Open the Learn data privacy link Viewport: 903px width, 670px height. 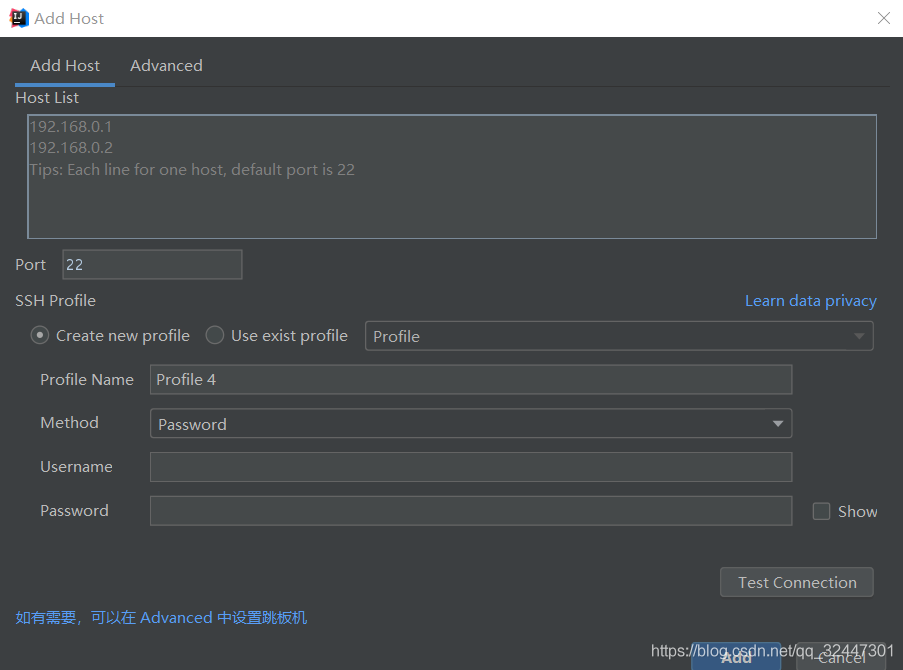pos(810,301)
